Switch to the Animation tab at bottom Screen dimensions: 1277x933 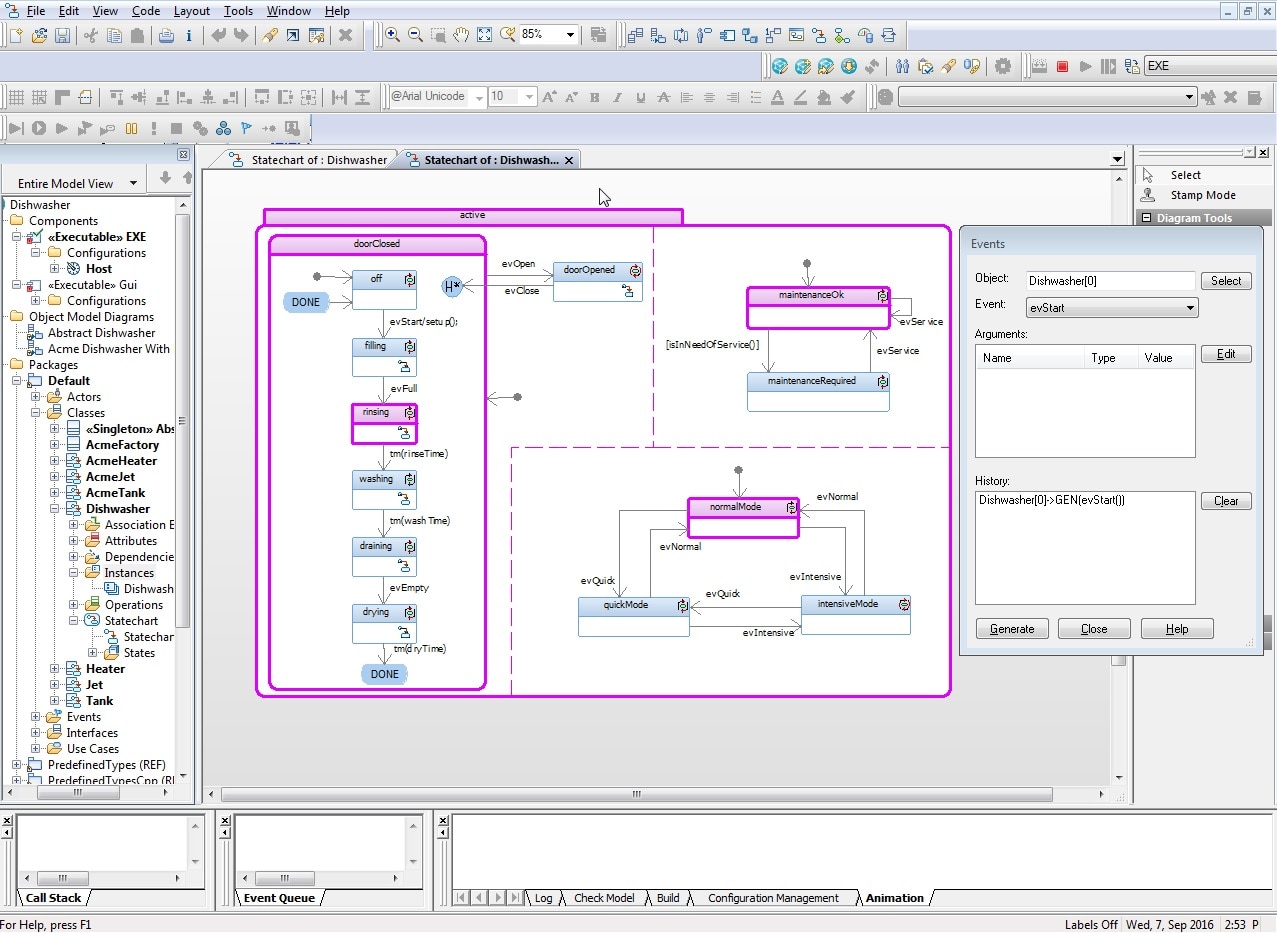point(893,898)
